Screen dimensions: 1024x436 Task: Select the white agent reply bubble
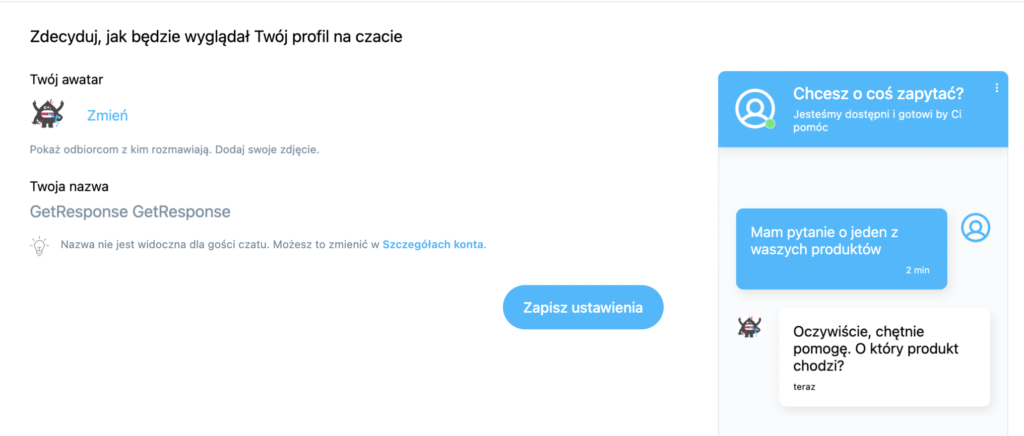pyautogui.click(x=884, y=357)
